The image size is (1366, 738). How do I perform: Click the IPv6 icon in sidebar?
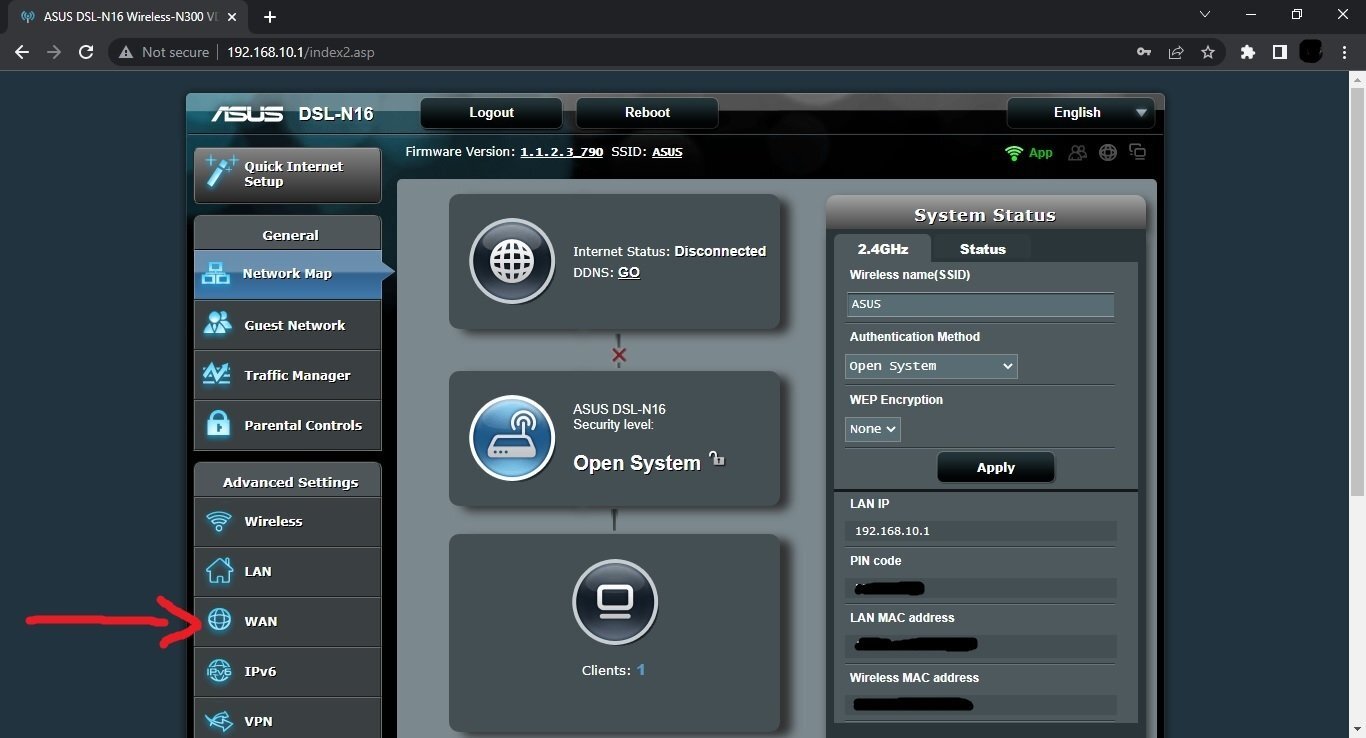click(x=218, y=671)
